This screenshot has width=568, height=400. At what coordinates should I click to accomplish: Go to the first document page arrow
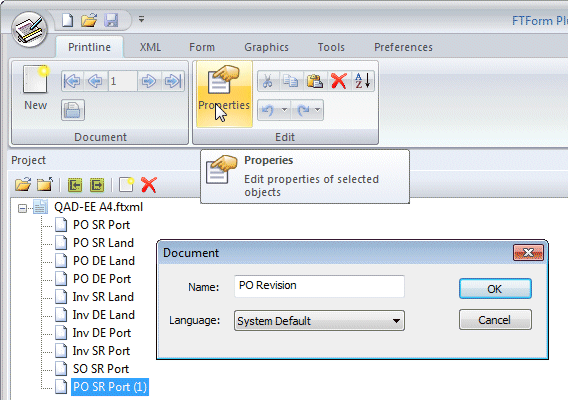click(72, 81)
